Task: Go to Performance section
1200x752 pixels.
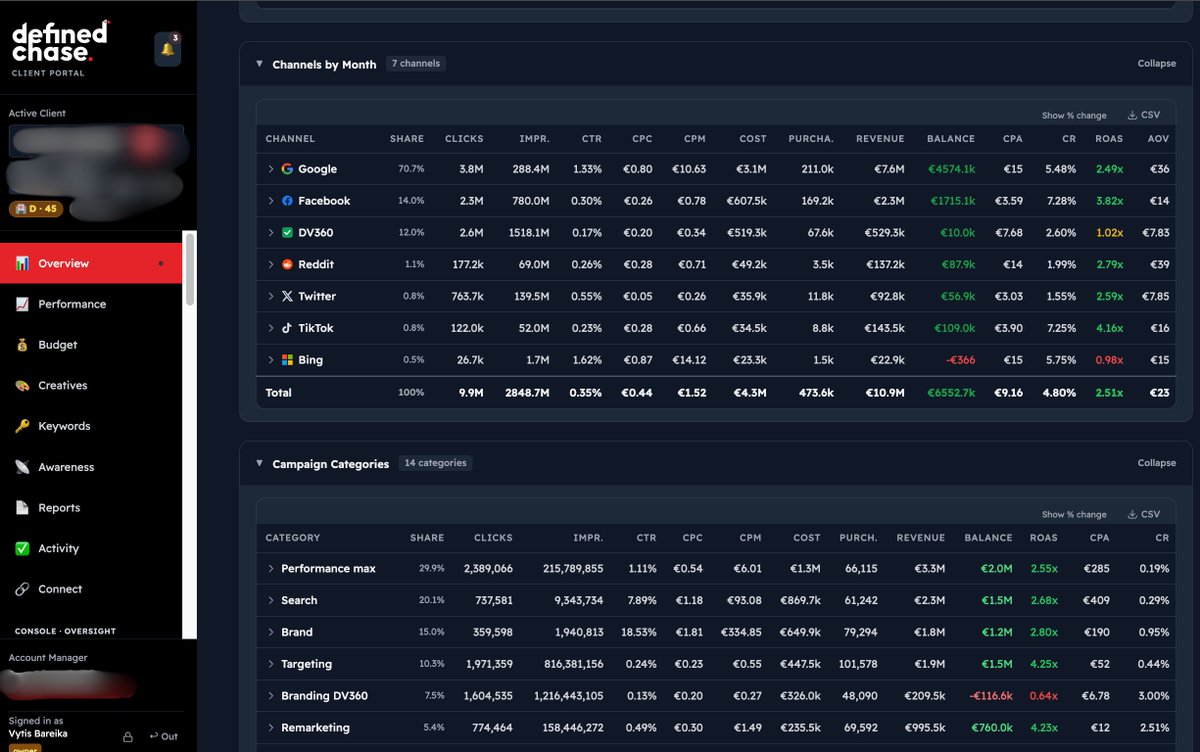Action: [91, 304]
